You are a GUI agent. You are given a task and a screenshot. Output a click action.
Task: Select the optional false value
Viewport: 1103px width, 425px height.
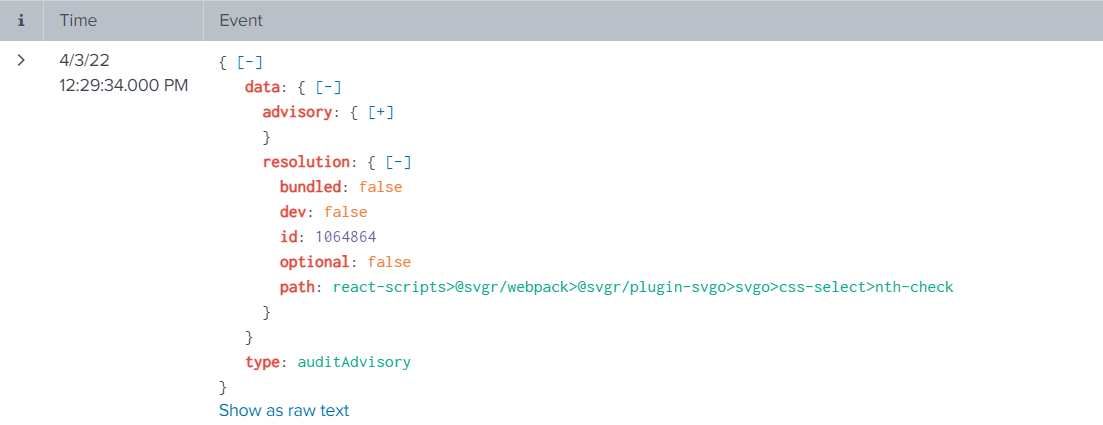point(389,262)
